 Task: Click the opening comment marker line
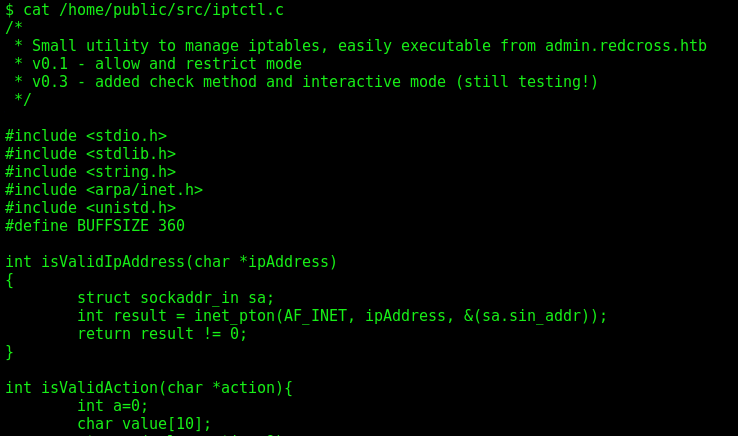click(x=14, y=27)
